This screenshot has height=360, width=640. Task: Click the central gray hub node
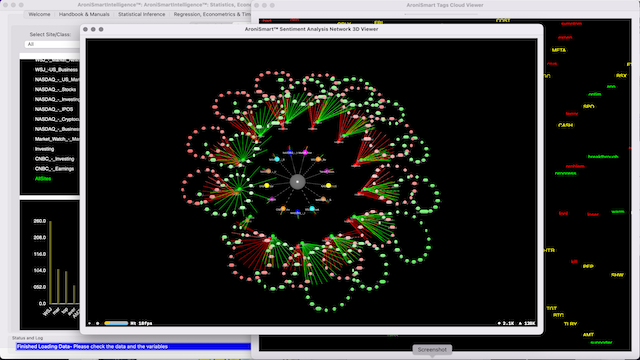[298, 182]
